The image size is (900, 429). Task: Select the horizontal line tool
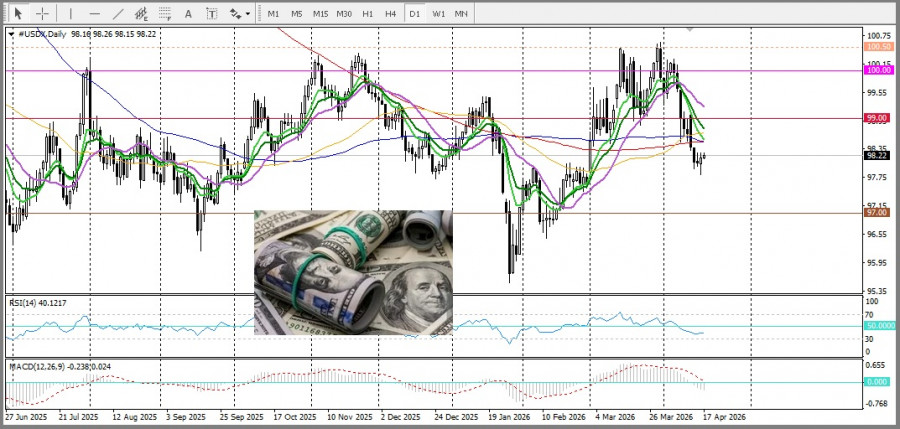[x=95, y=13]
